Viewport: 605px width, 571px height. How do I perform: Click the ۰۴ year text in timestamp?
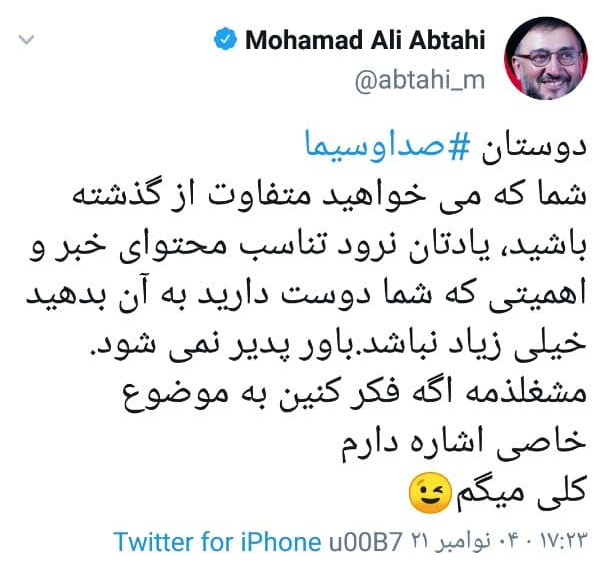509,542
